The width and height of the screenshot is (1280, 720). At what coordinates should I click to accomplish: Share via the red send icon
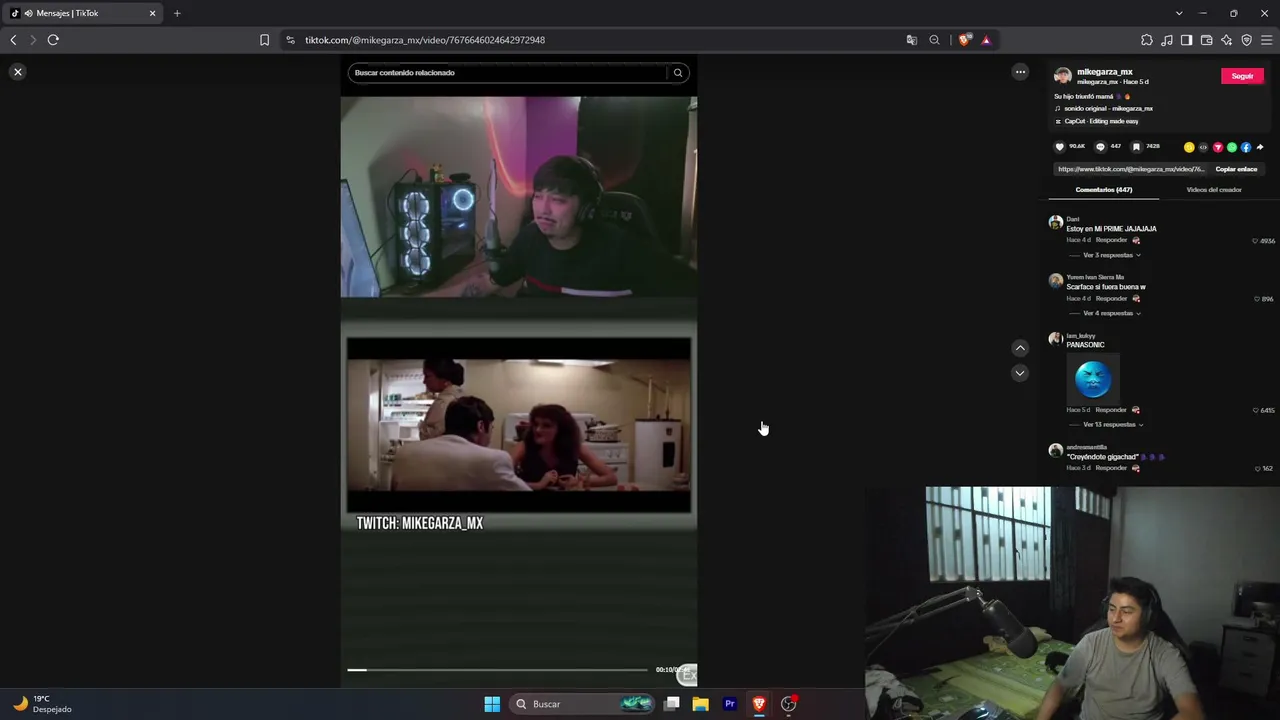pos(1217,147)
